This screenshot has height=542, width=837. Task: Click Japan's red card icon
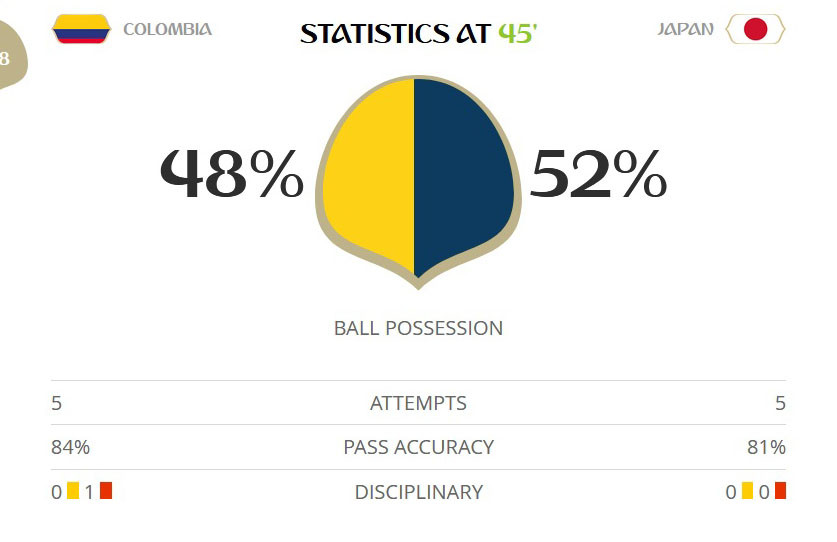[x=780, y=491]
